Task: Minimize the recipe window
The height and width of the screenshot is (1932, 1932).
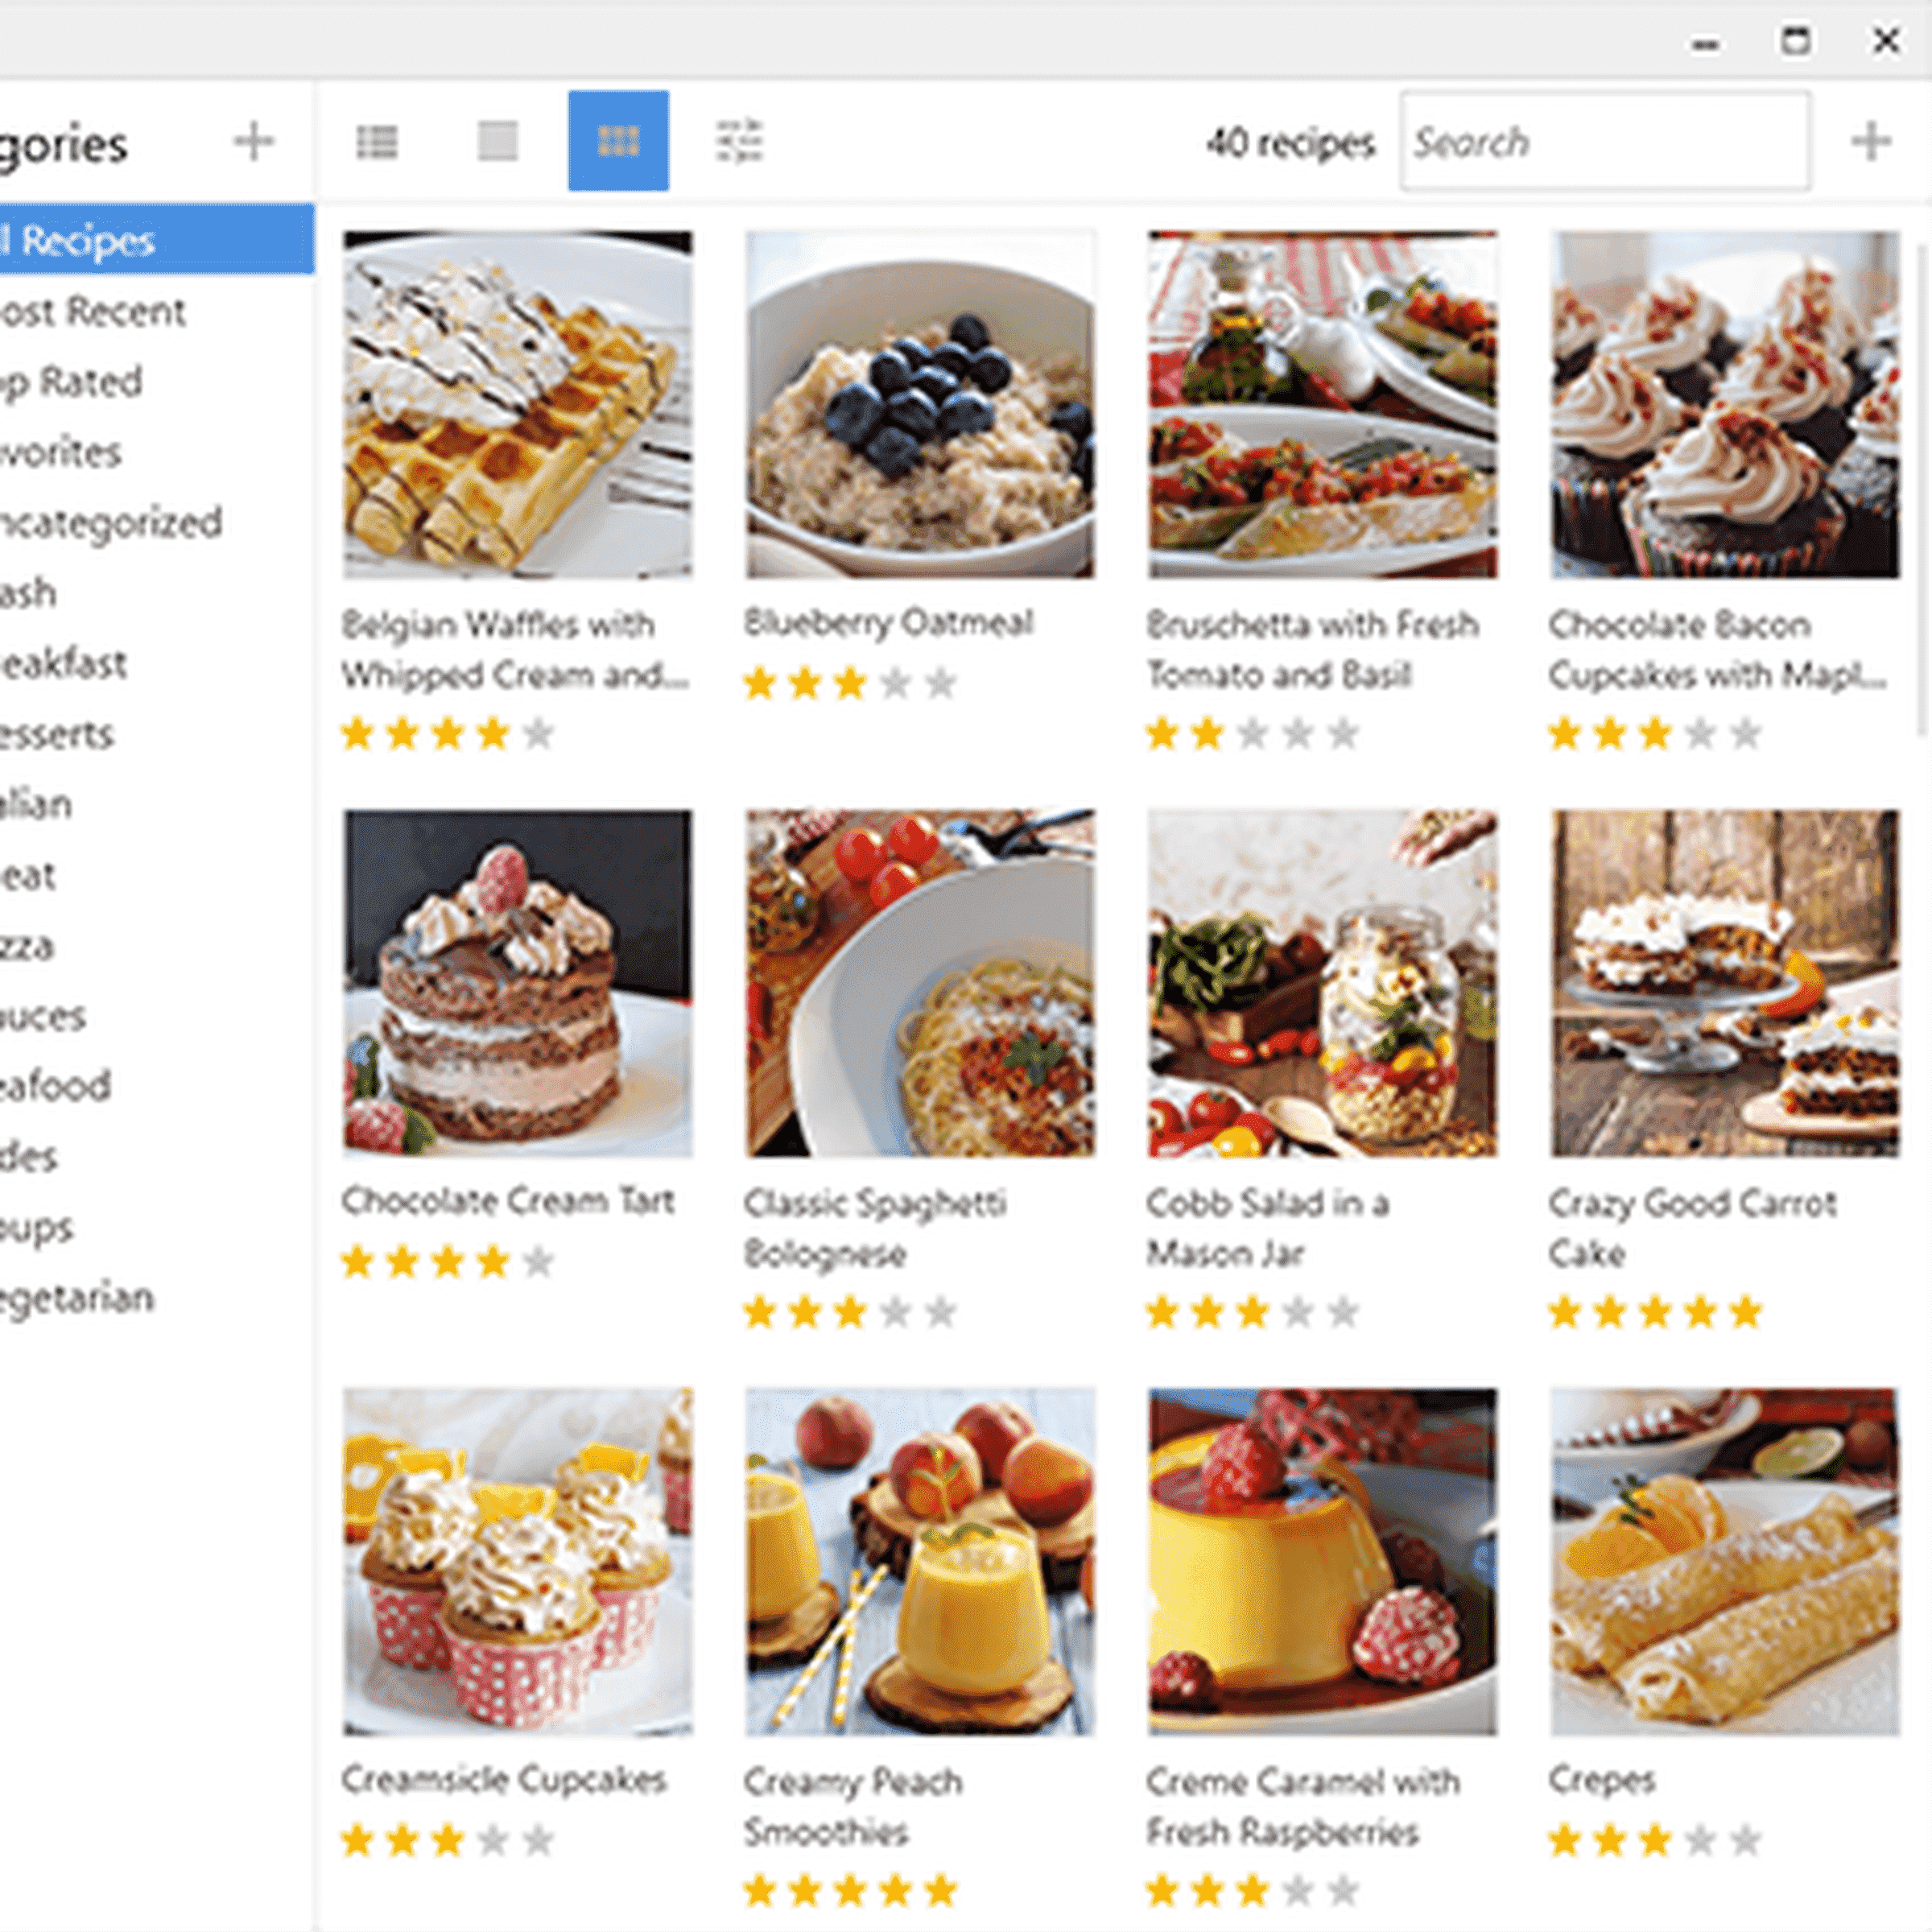Action: [x=1706, y=44]
